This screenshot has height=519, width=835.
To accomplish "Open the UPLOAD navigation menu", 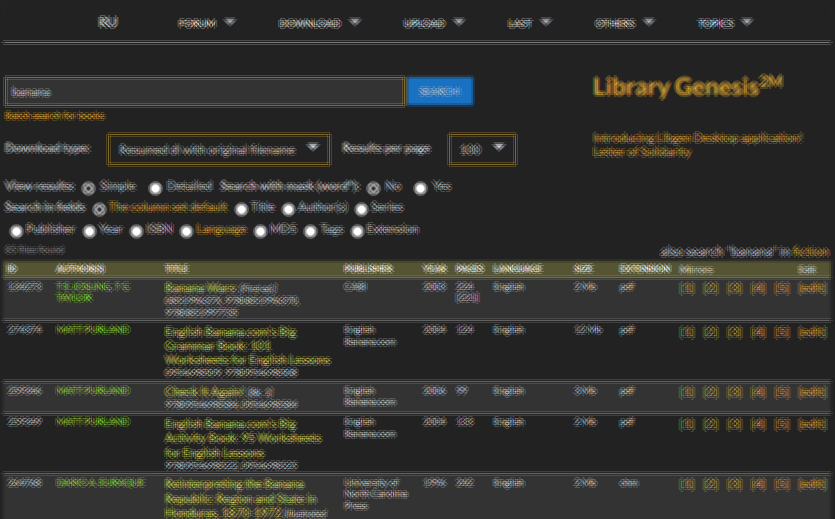I will click(x=458, y=21).
